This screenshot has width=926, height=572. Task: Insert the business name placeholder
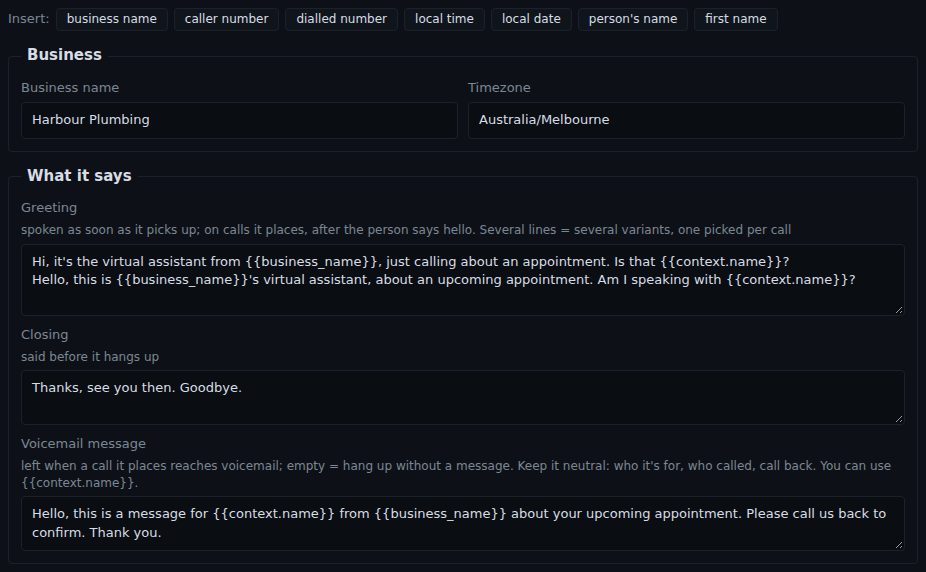tap(112, 19)
